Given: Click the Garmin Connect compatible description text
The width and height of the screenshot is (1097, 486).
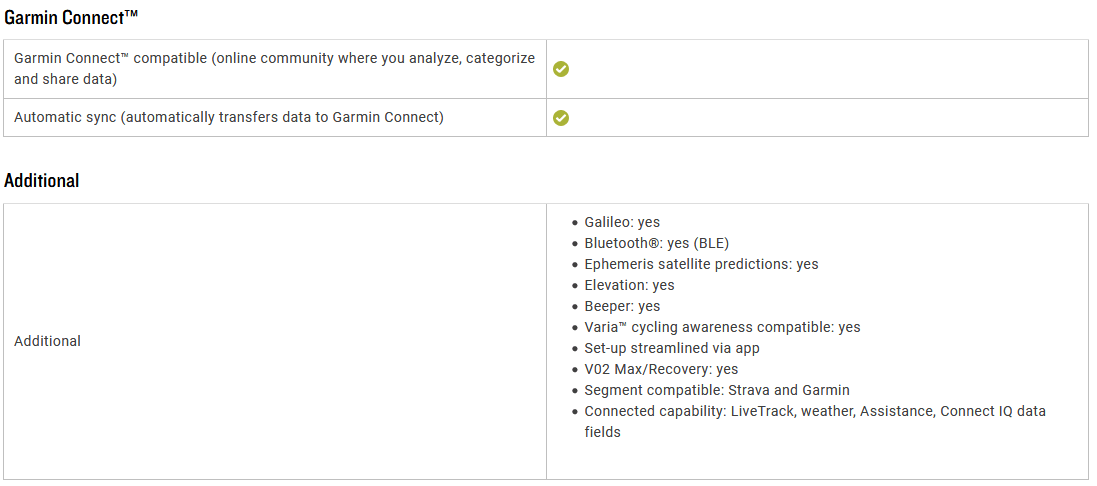Looking at the screenshot, I should coord(274,69).
